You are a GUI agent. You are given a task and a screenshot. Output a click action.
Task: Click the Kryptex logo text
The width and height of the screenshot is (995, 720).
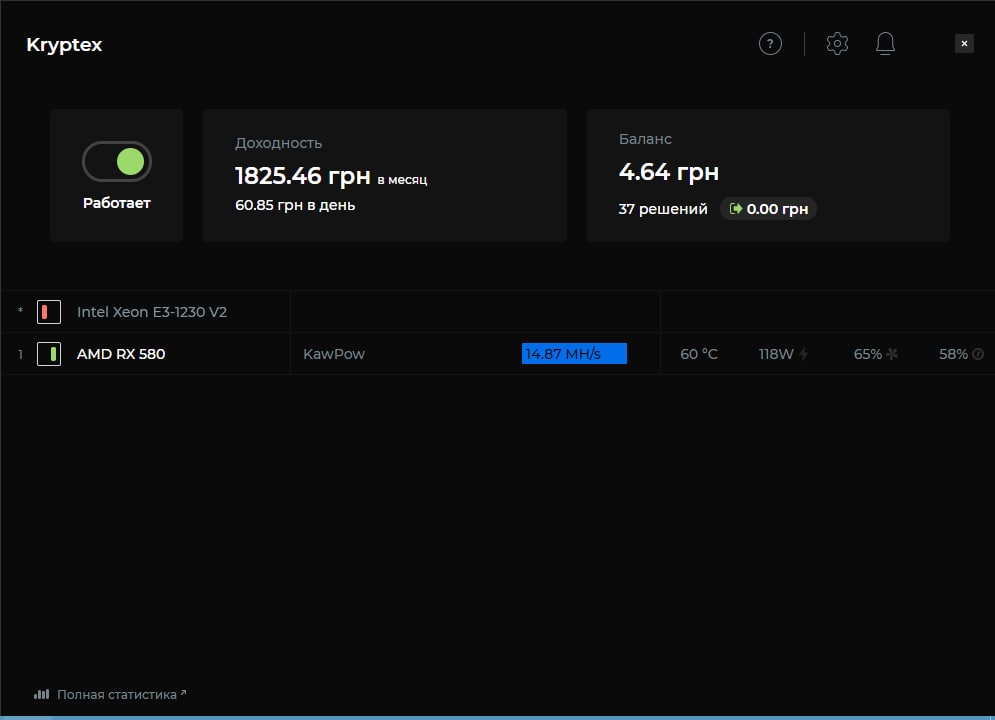point(64,45)
